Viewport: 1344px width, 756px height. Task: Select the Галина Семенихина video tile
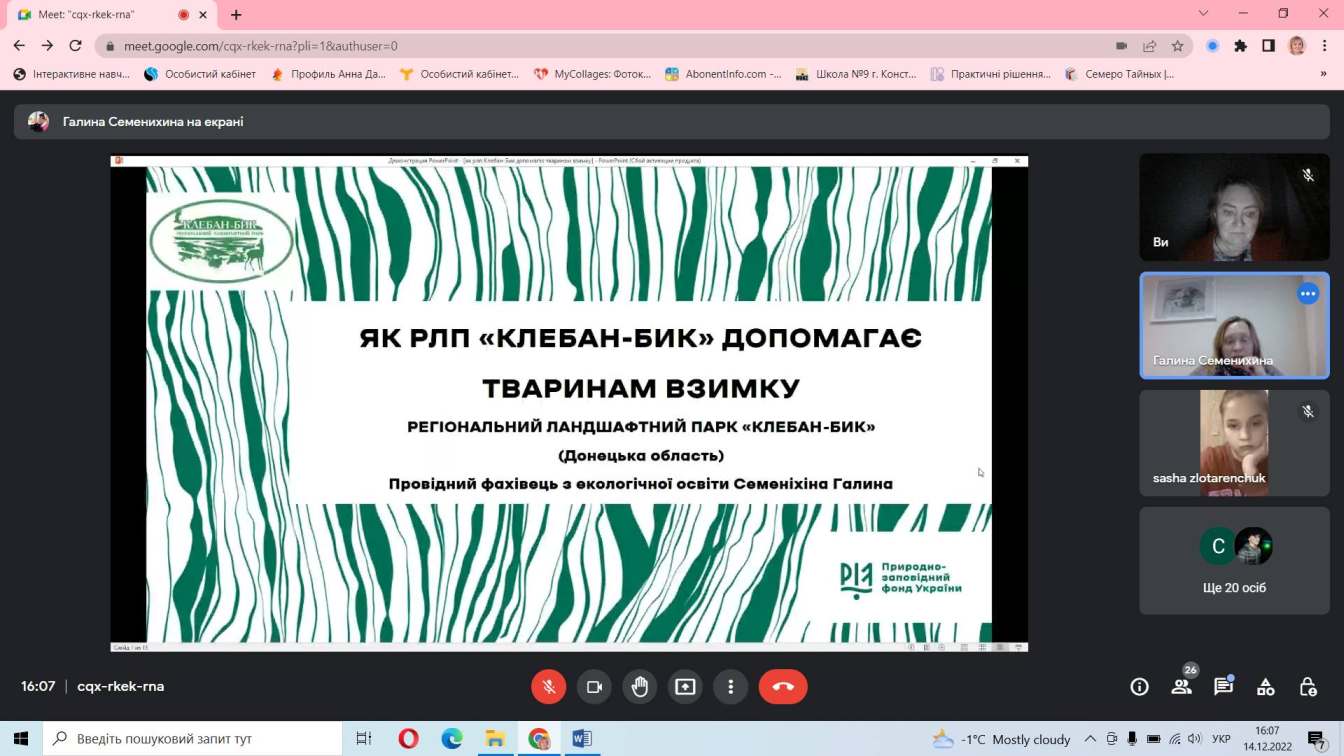(1234, 326)
